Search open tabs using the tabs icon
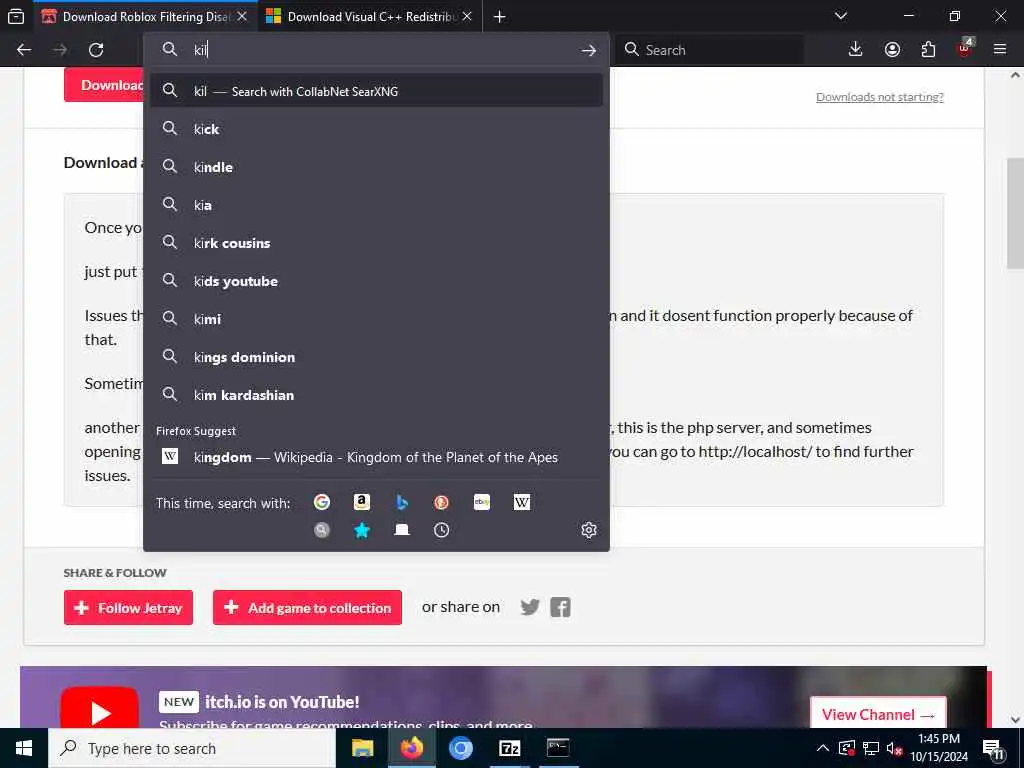Image resolution: width=1024 pixels, height=768 pixels. 402,530
